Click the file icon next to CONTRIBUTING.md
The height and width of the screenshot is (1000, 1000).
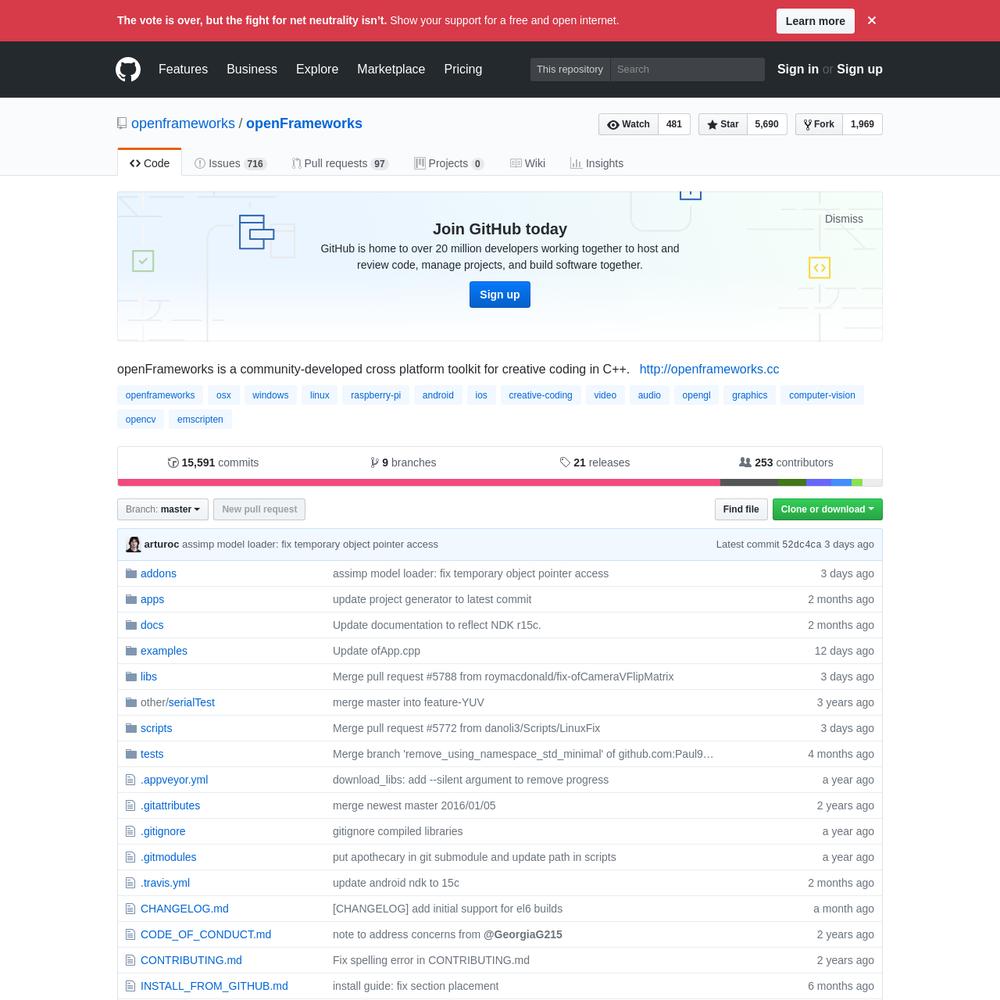(130, 960)
